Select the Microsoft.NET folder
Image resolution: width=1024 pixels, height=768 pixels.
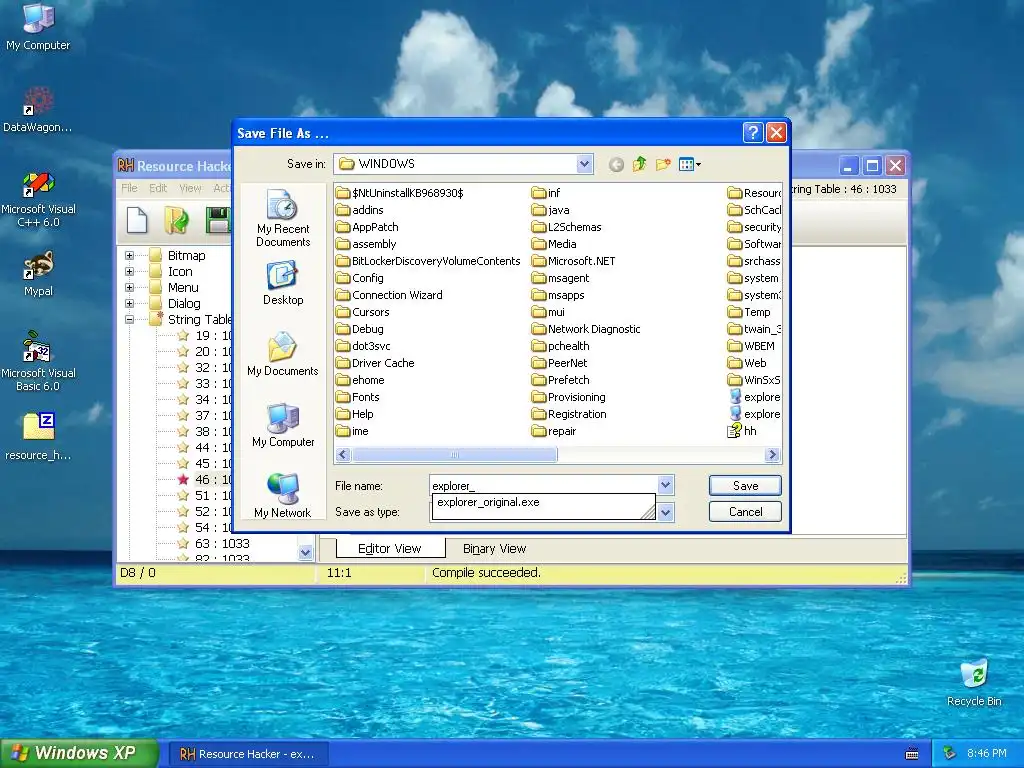click(x=573, y=261)
